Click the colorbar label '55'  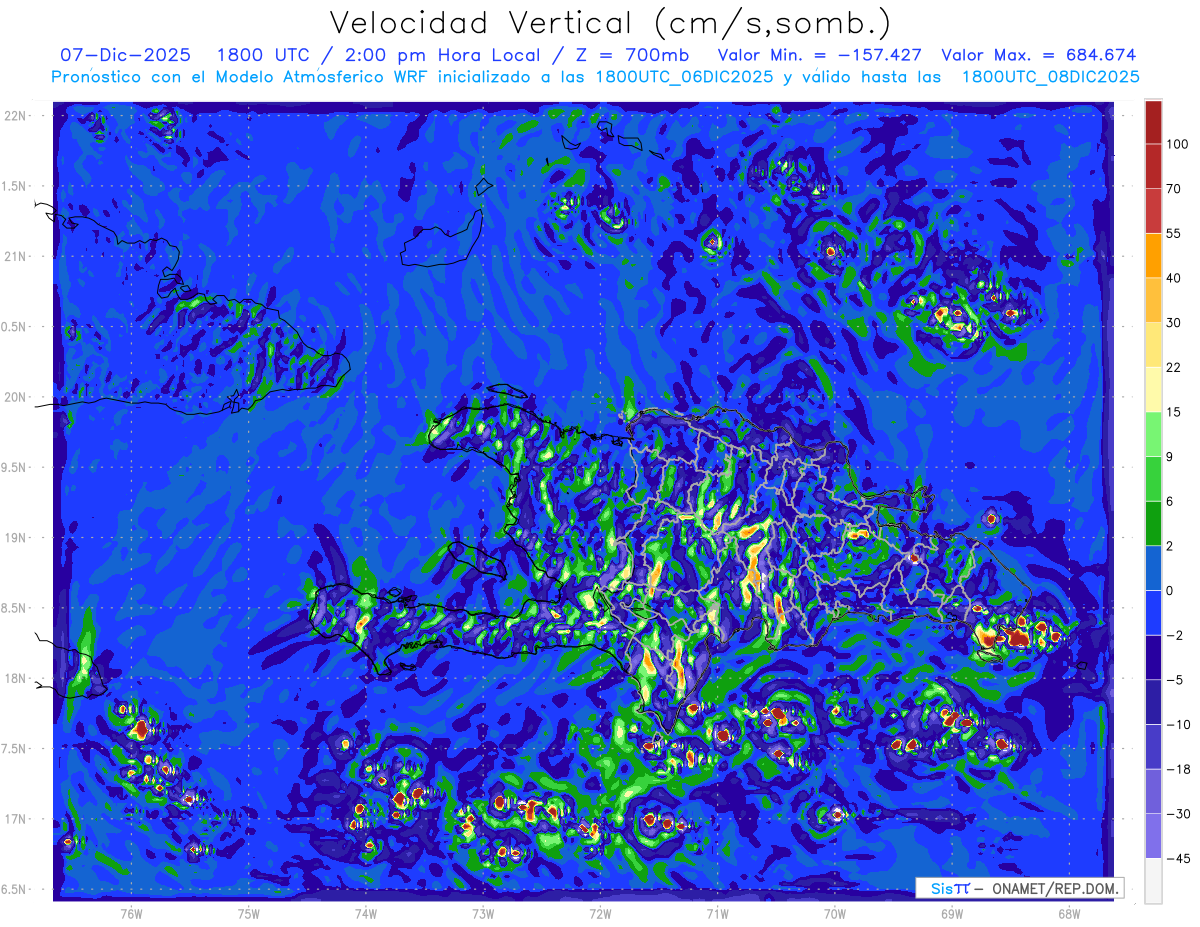[x=1174, y=233]
